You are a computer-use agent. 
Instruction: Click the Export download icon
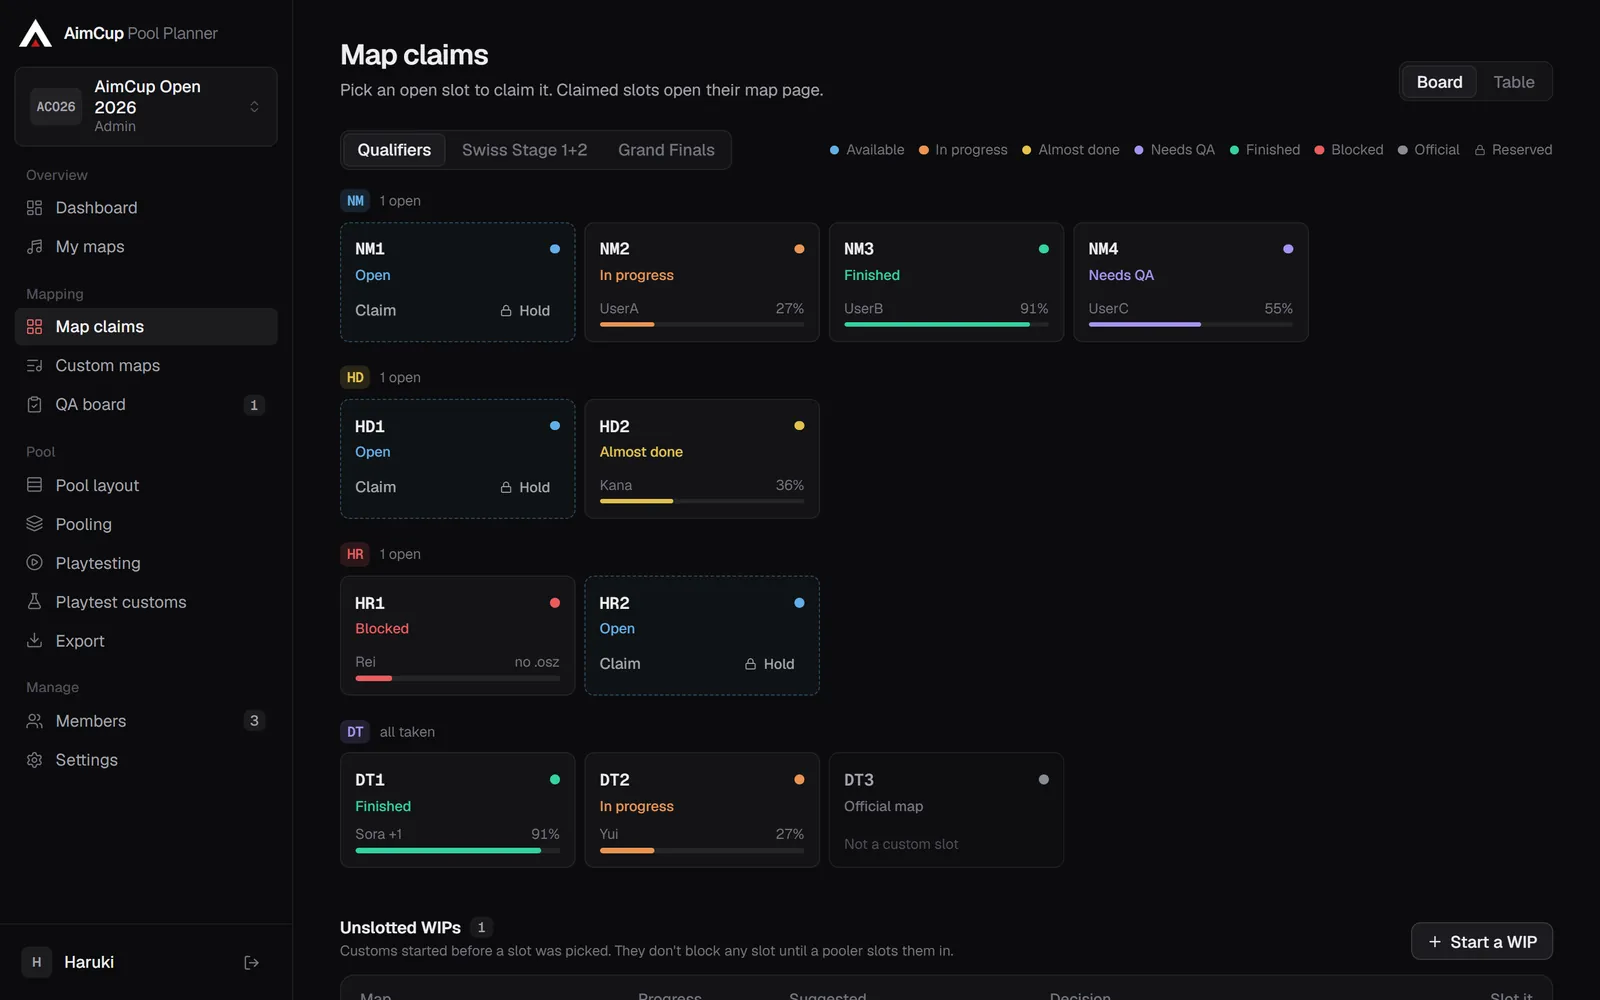click(34, 641)
